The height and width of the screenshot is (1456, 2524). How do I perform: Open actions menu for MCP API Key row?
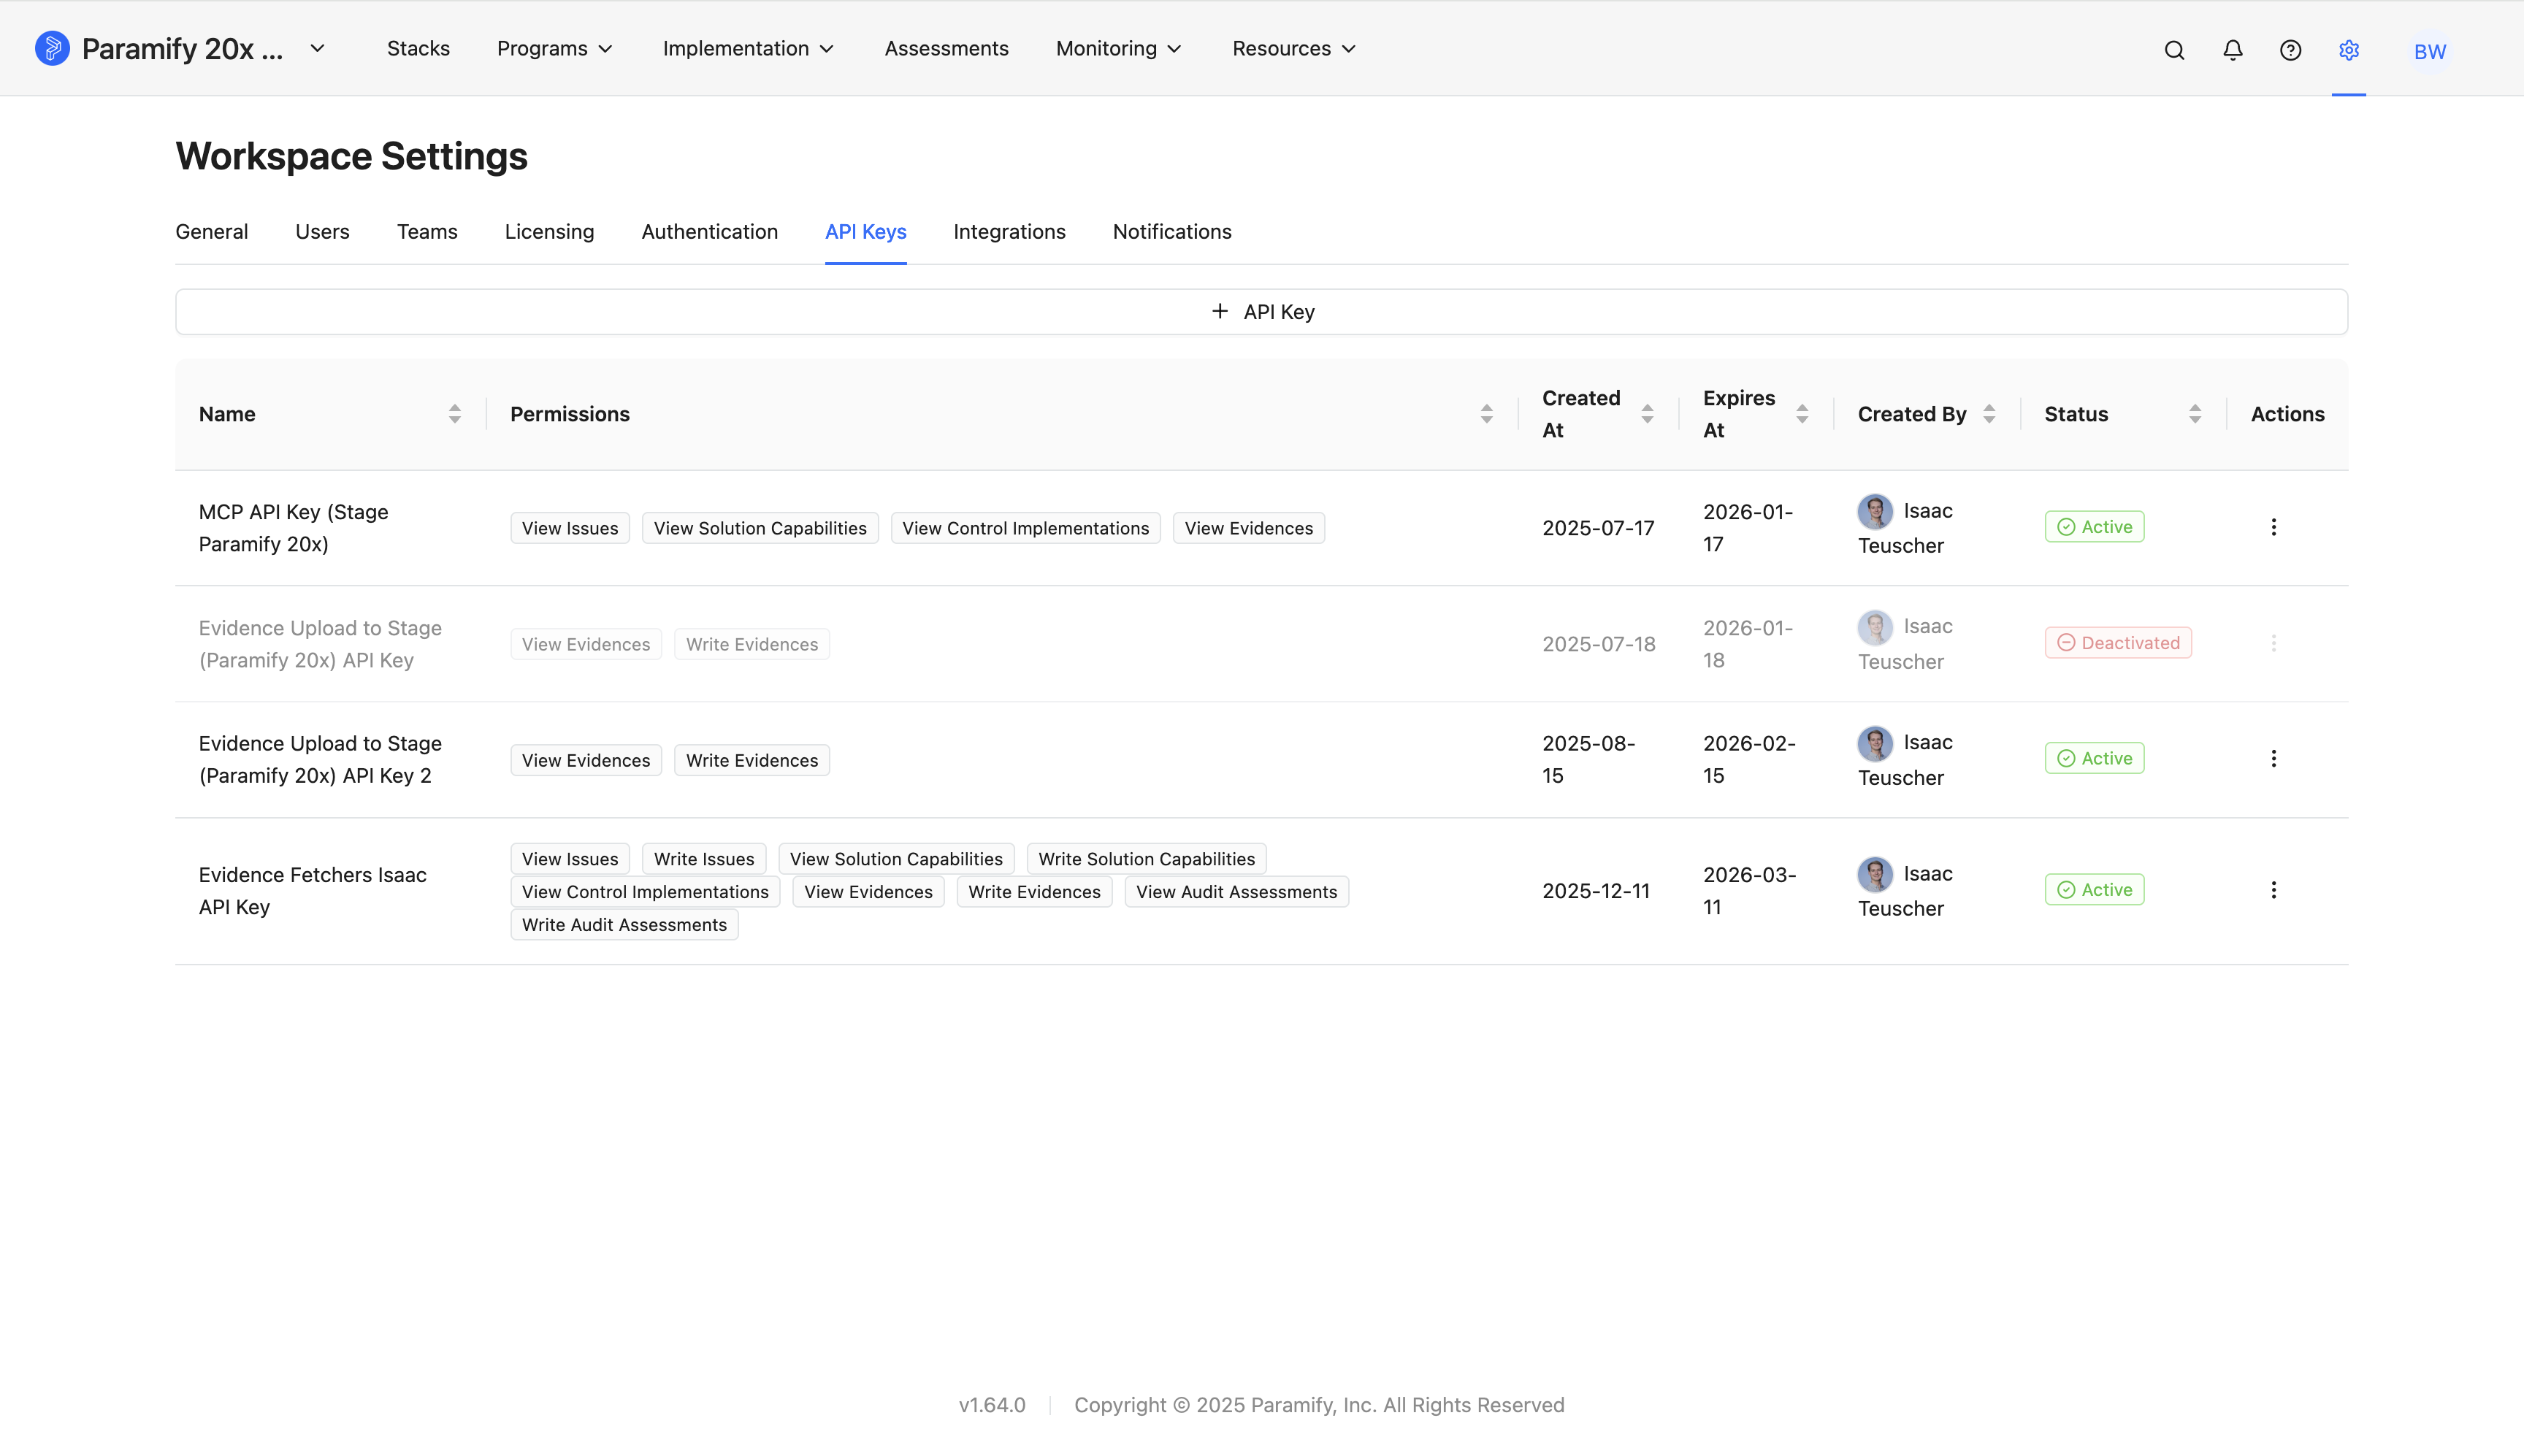click(2273, 527)
